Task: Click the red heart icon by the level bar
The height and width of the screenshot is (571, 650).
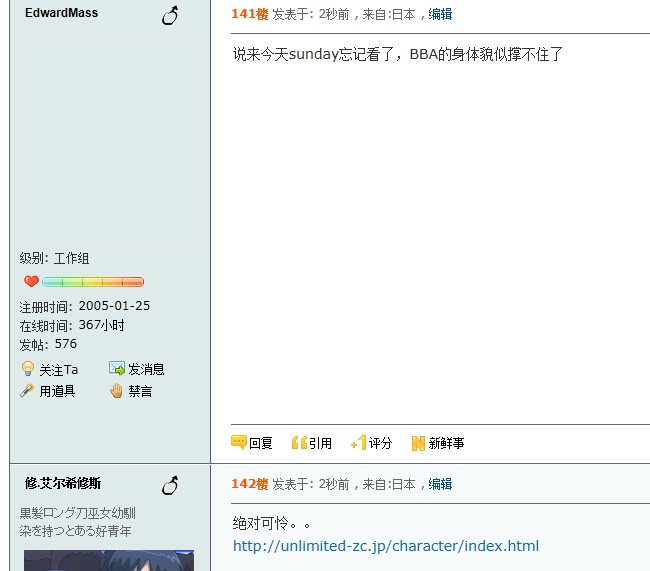Action: click(x=31, y=281)
